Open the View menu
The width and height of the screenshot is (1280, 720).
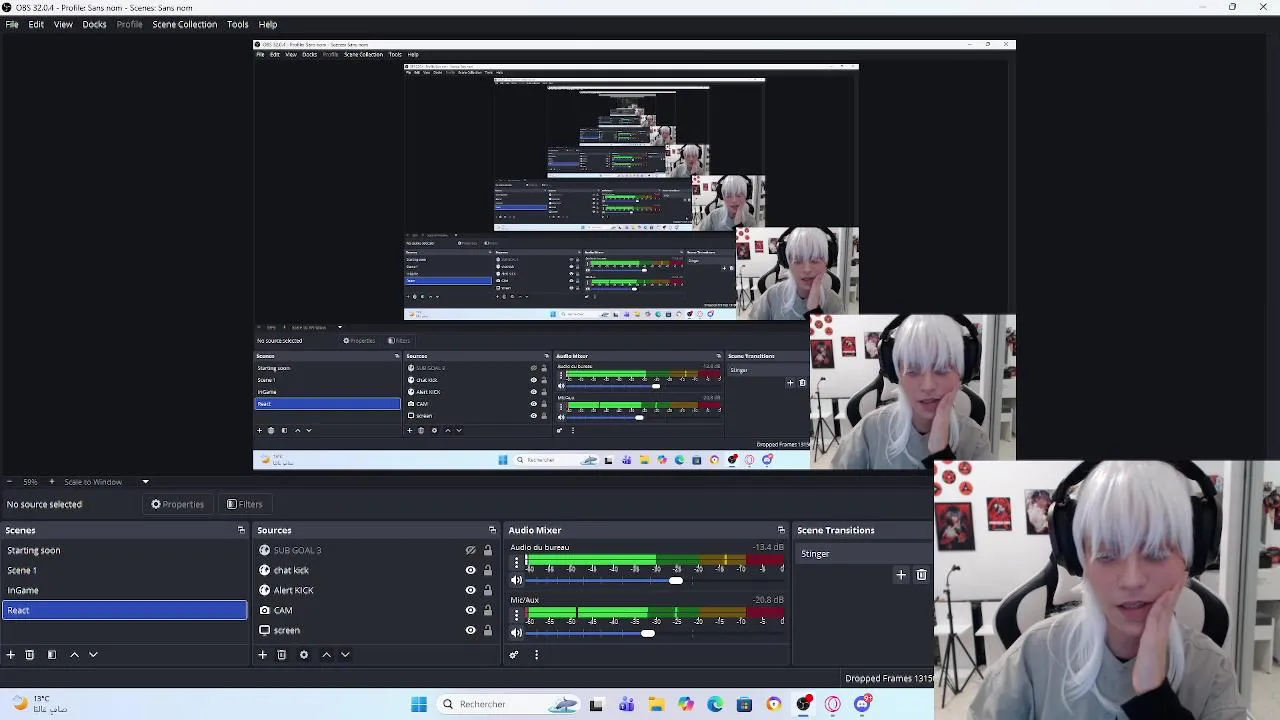coord(63,24)
